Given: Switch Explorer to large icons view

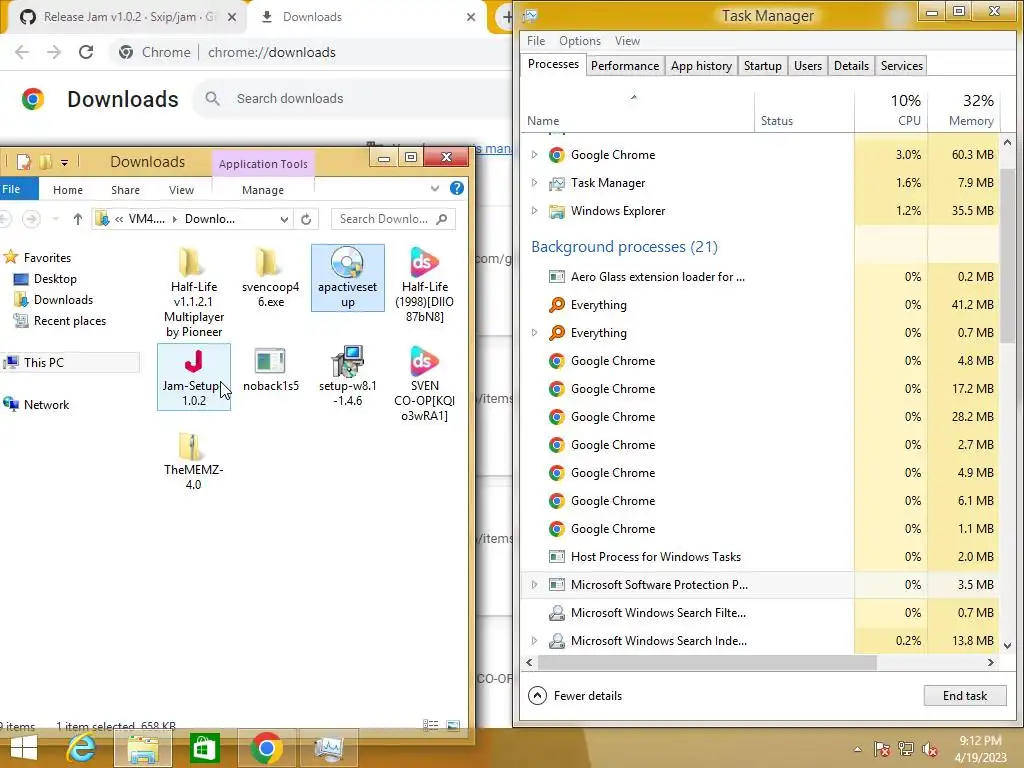Looking at the screenshot, I should pyautogui.click(x=453, y=725).
